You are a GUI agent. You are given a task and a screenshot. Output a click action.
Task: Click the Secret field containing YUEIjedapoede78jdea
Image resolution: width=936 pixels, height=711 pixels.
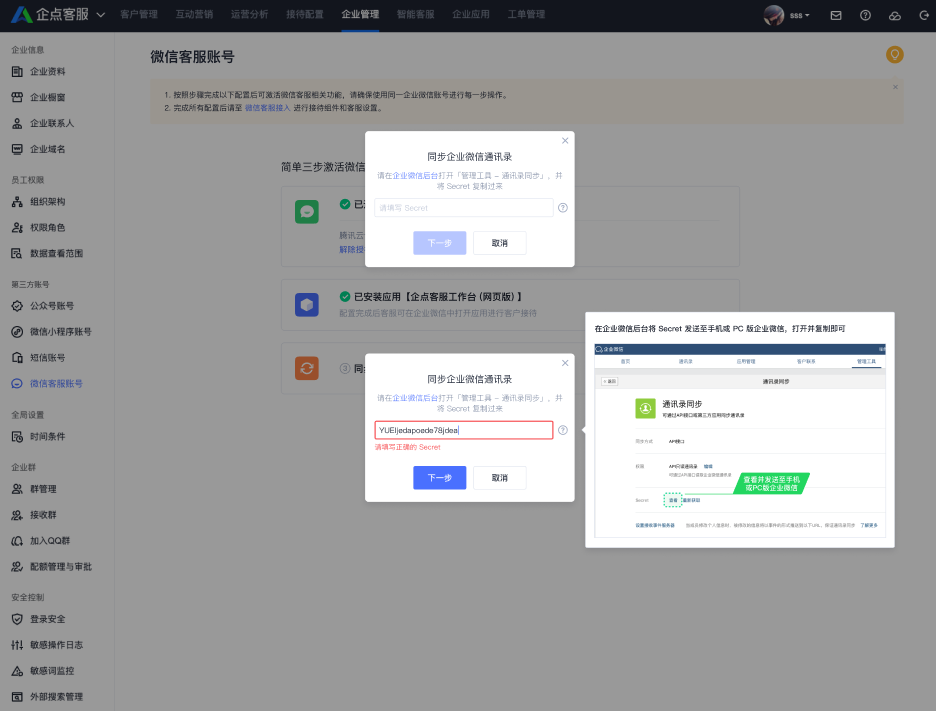click(x=464, y=430)
